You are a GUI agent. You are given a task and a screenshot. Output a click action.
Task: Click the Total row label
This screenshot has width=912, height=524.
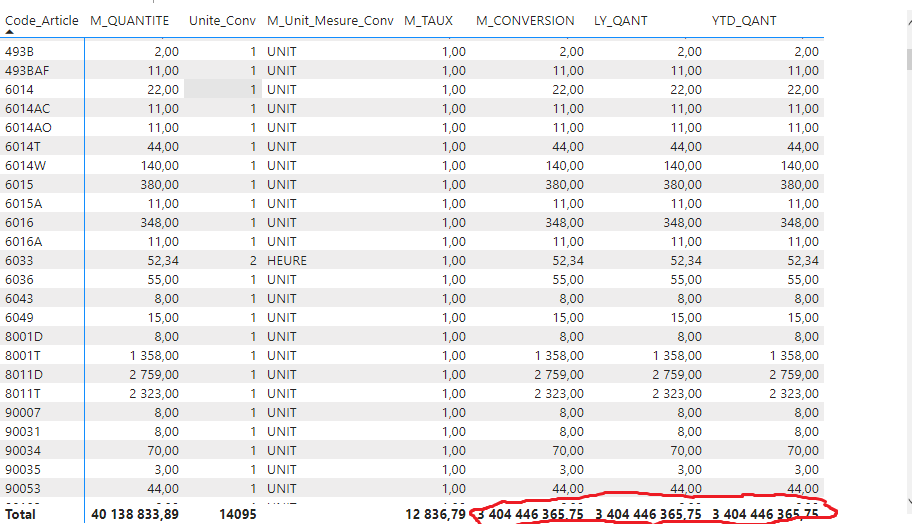click(20, 514)
